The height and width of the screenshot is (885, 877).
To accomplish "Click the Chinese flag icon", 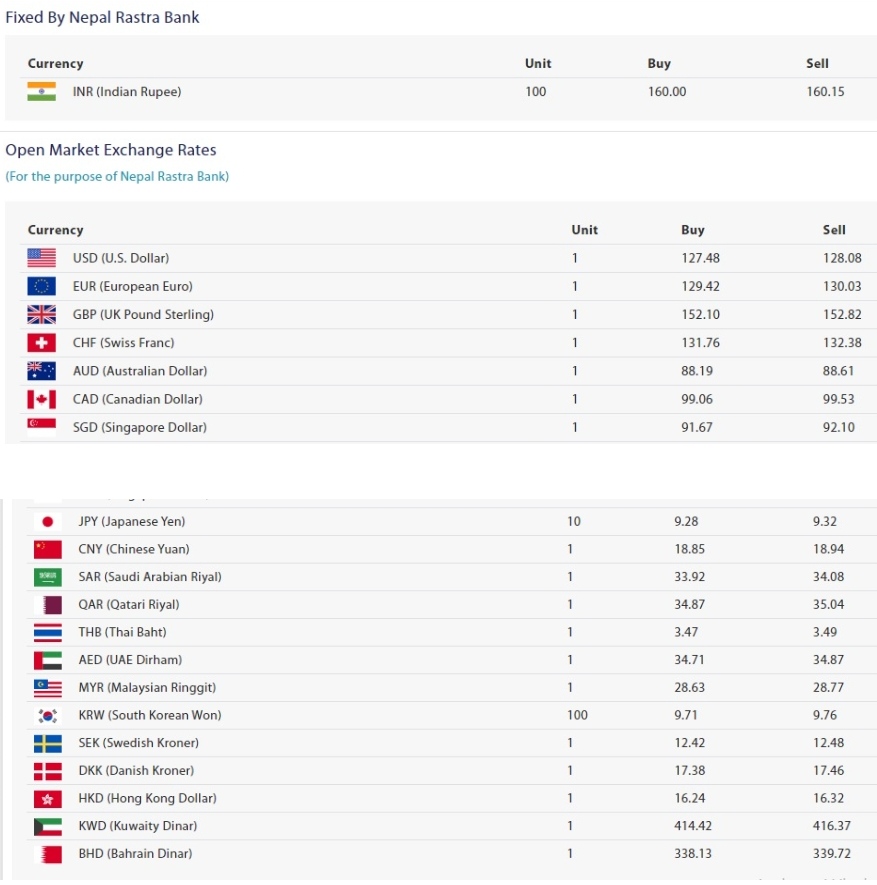I will (x=47, y=549).
